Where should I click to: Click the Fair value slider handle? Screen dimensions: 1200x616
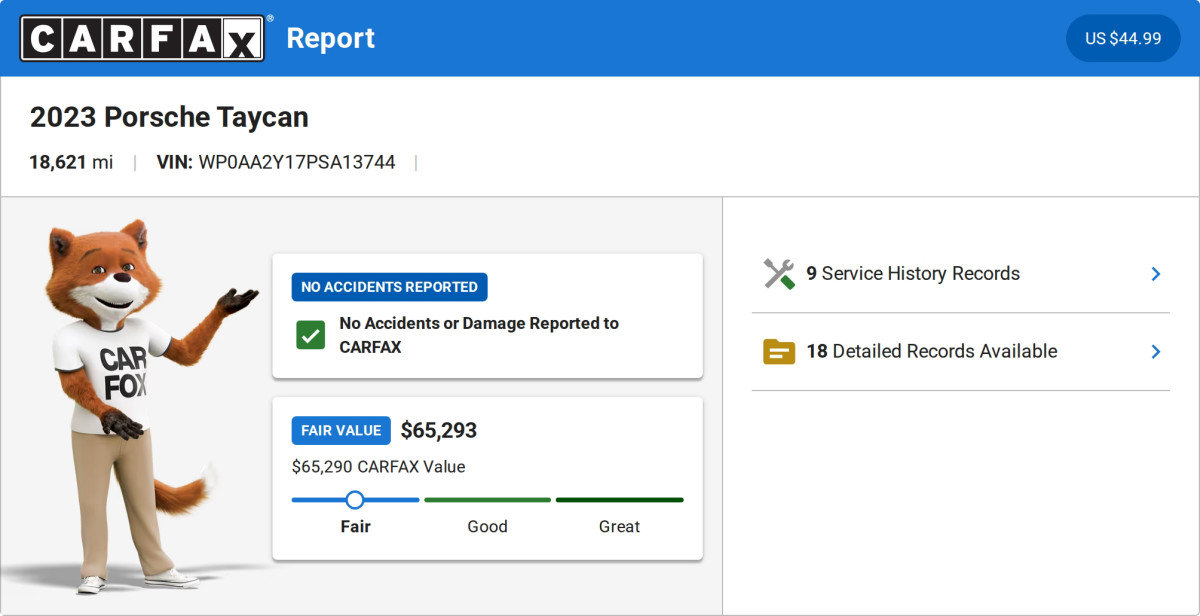(355, 500)
